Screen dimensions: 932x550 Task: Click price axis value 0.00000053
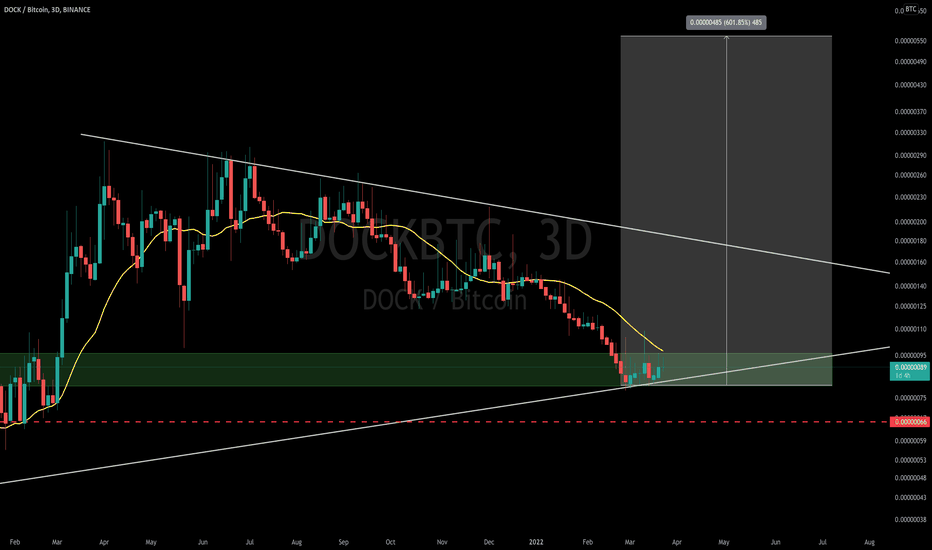pos(910,460)
